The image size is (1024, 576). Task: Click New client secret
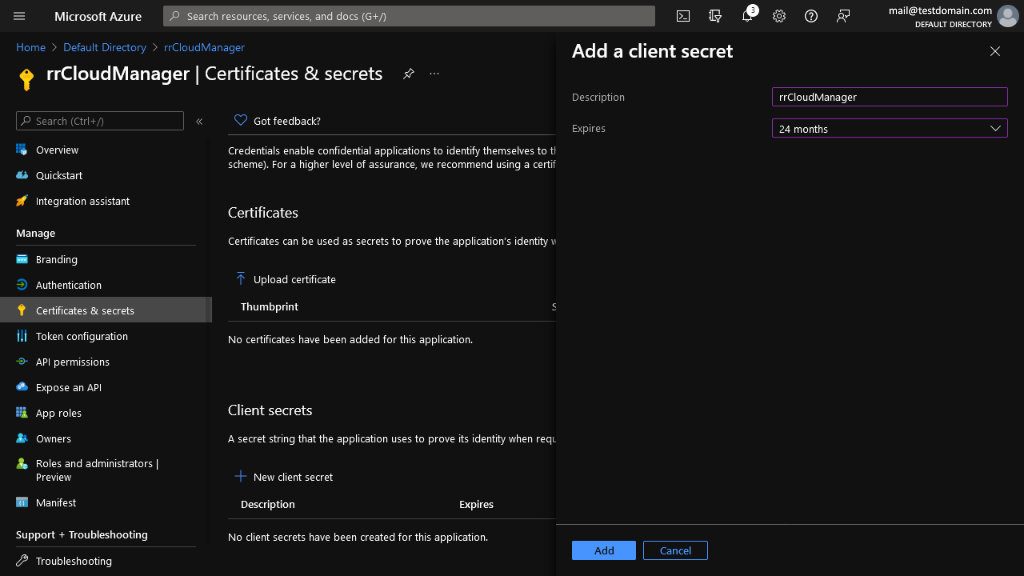[293, 477]
